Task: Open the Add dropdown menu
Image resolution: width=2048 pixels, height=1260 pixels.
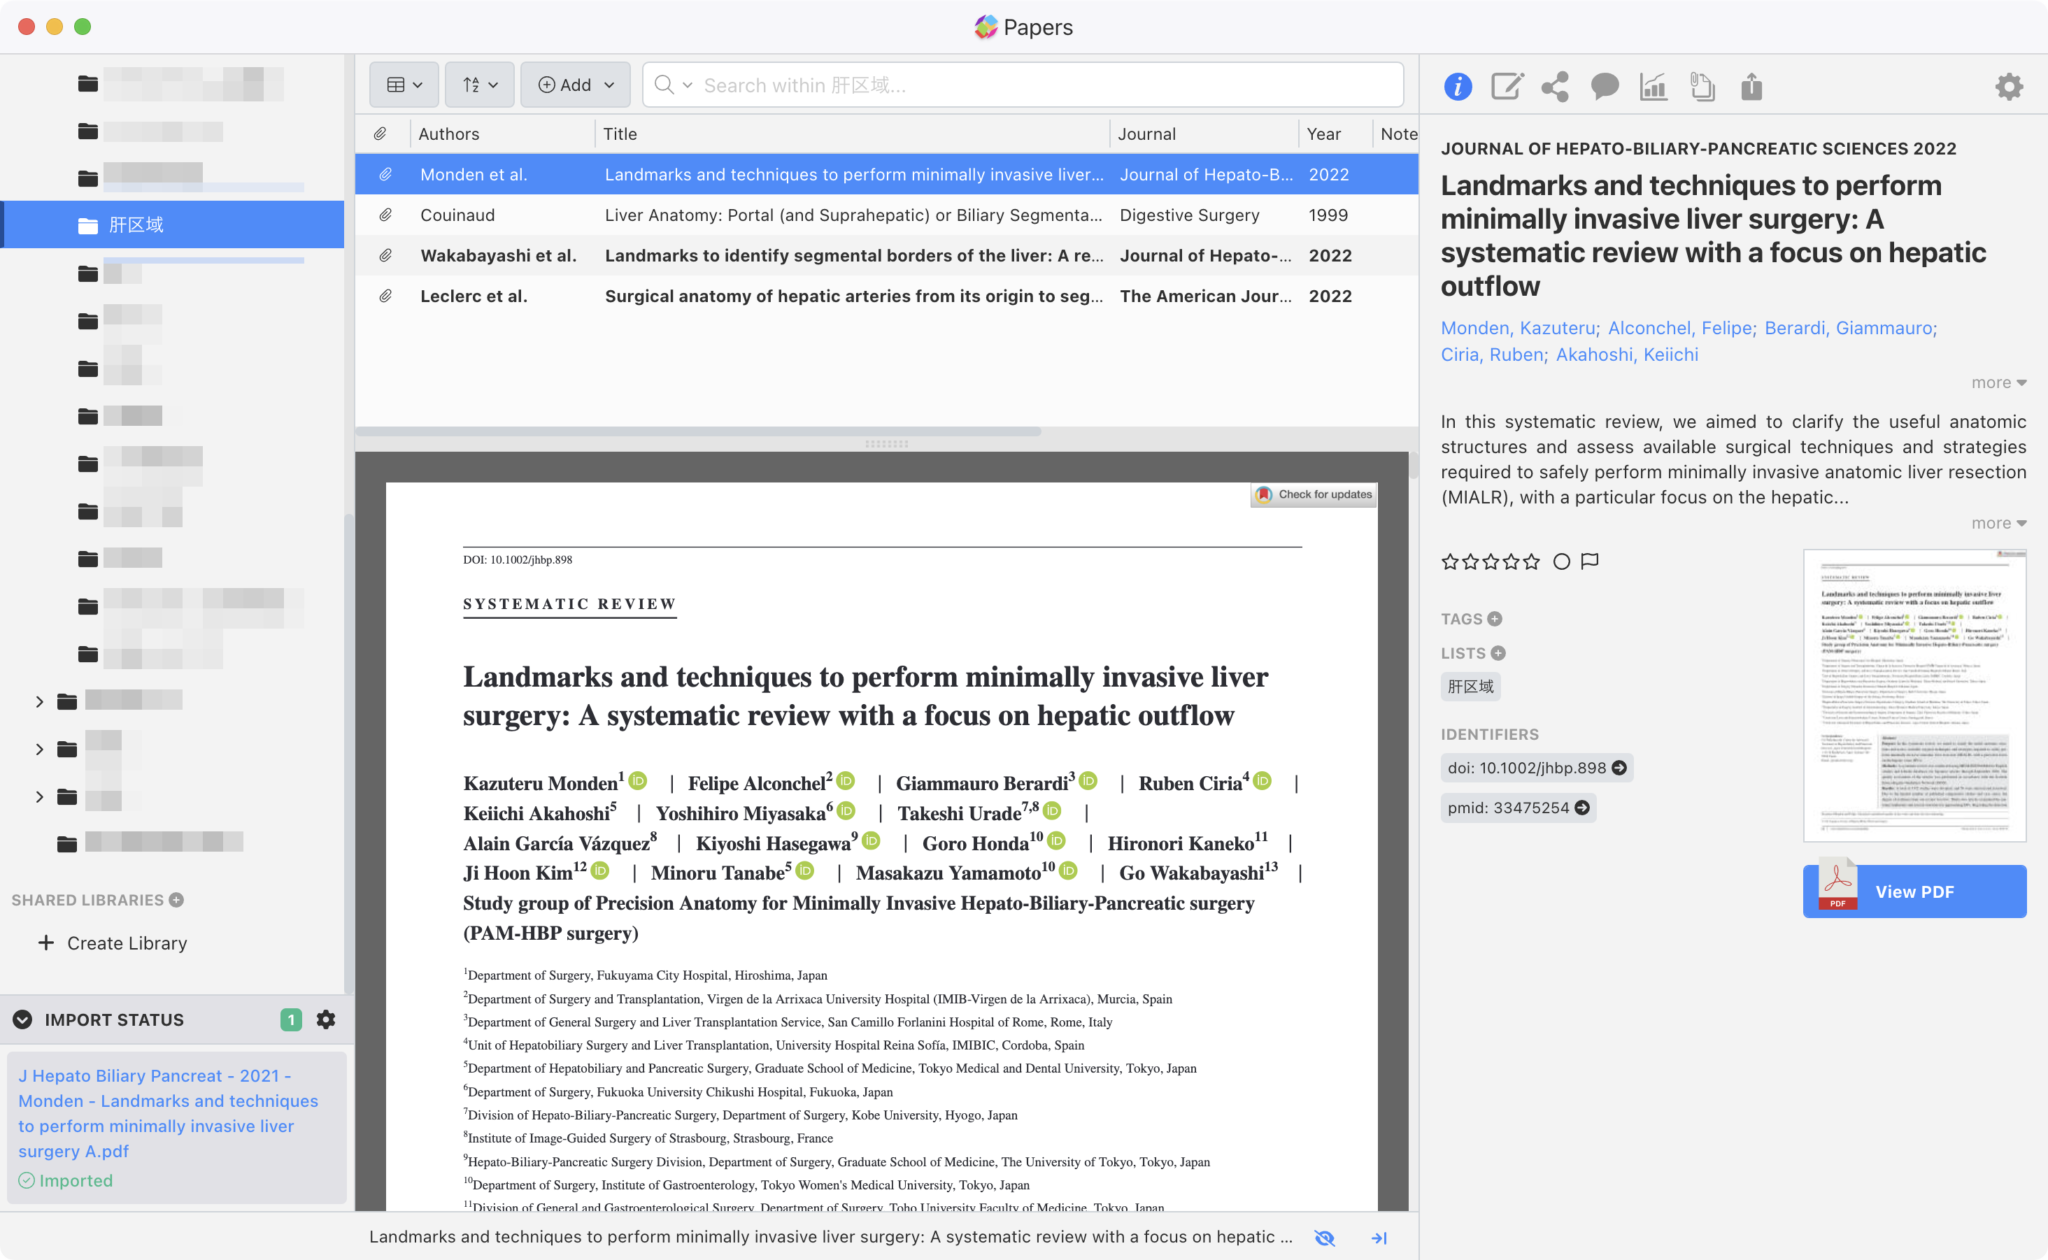Action: 576,85
